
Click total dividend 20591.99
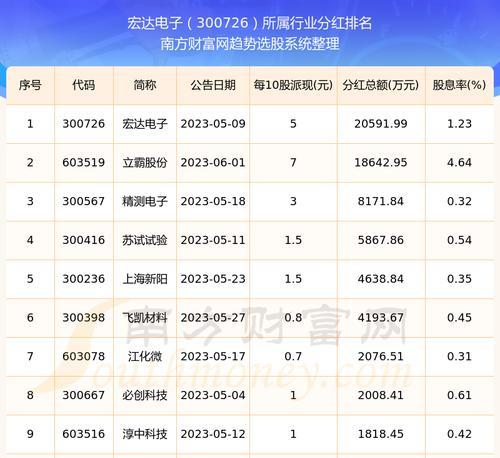381,124
